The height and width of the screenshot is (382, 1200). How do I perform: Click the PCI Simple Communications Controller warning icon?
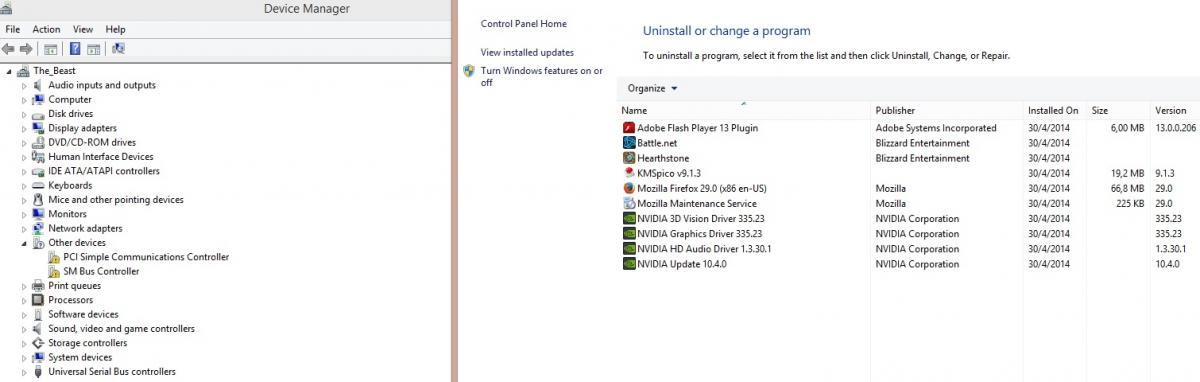[54, 257]
